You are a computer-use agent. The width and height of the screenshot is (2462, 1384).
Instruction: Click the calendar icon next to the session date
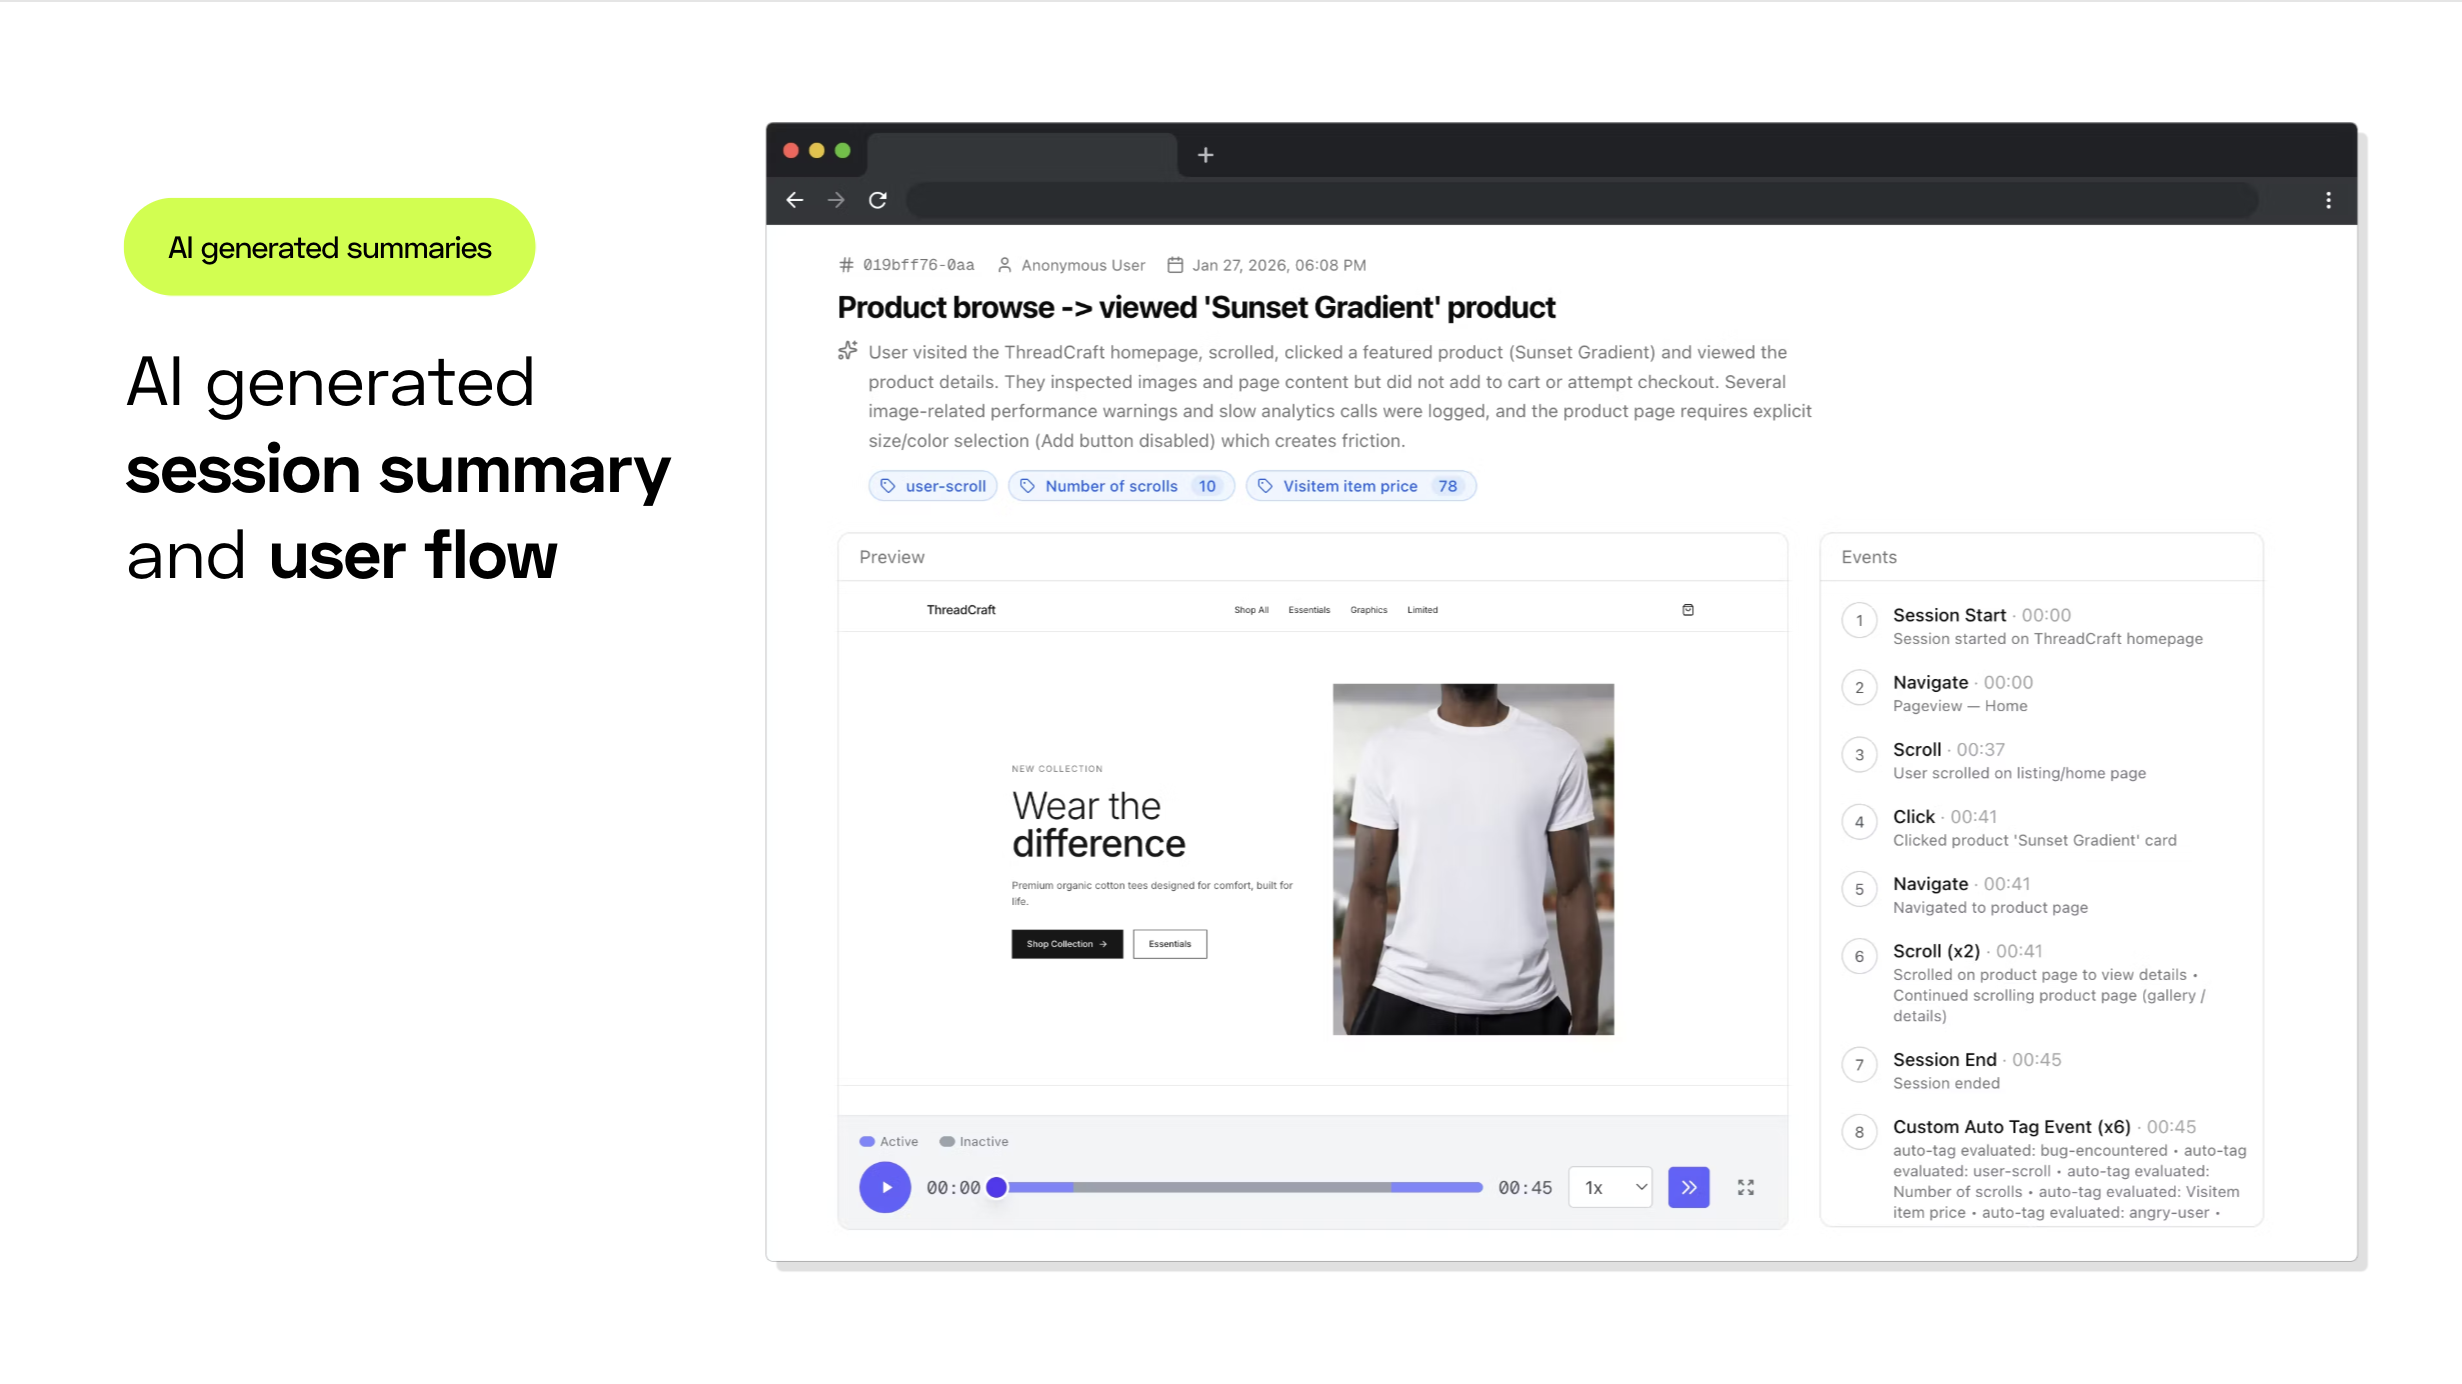1177,264
